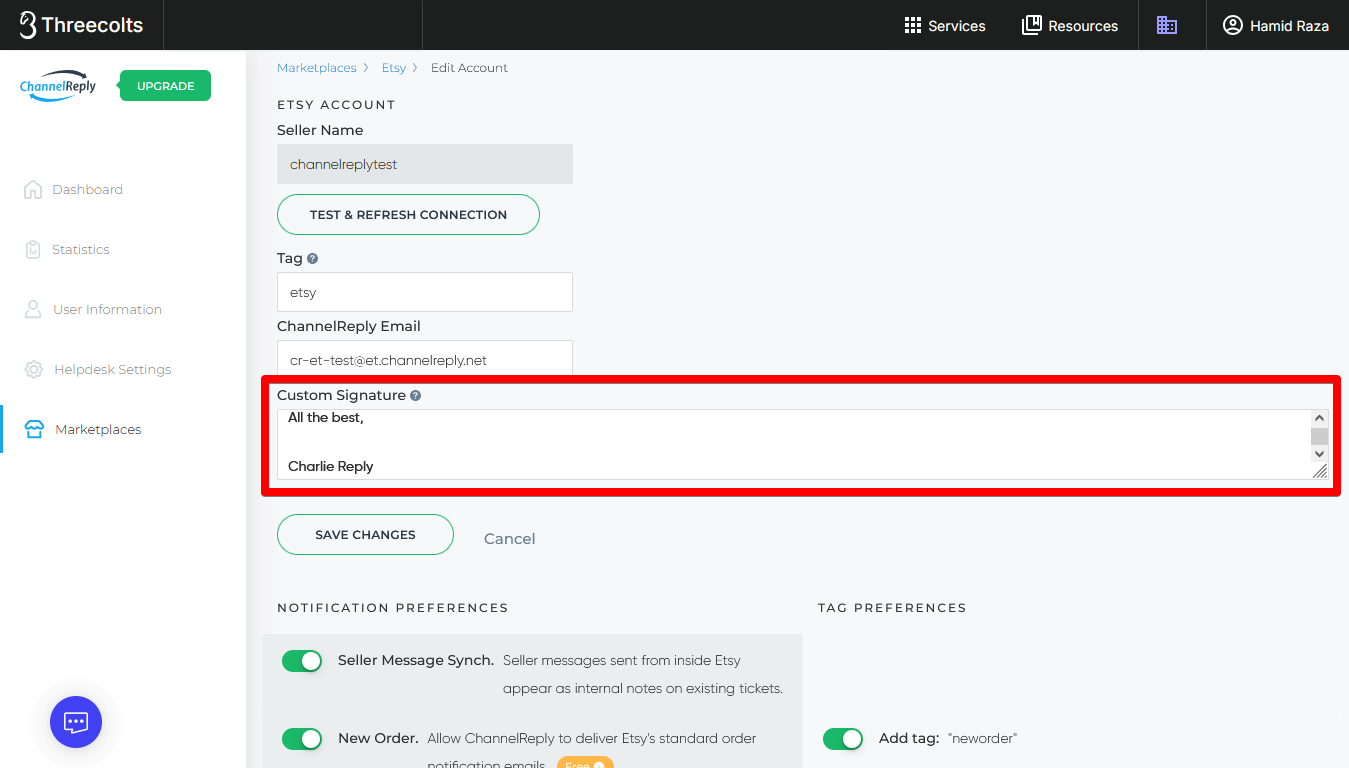Toggle Add tag neworder switch
The width and height of the screenshot is (1349, 768).
pyautogui.click(x=843, y=739)
